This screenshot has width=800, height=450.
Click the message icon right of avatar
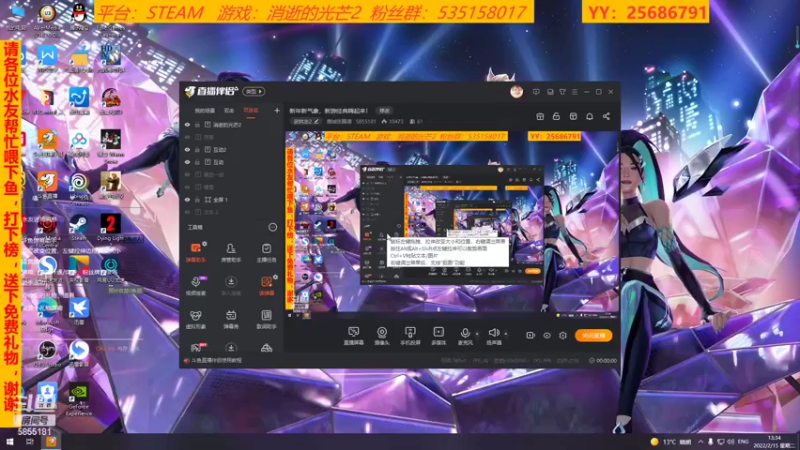[536, 92]
